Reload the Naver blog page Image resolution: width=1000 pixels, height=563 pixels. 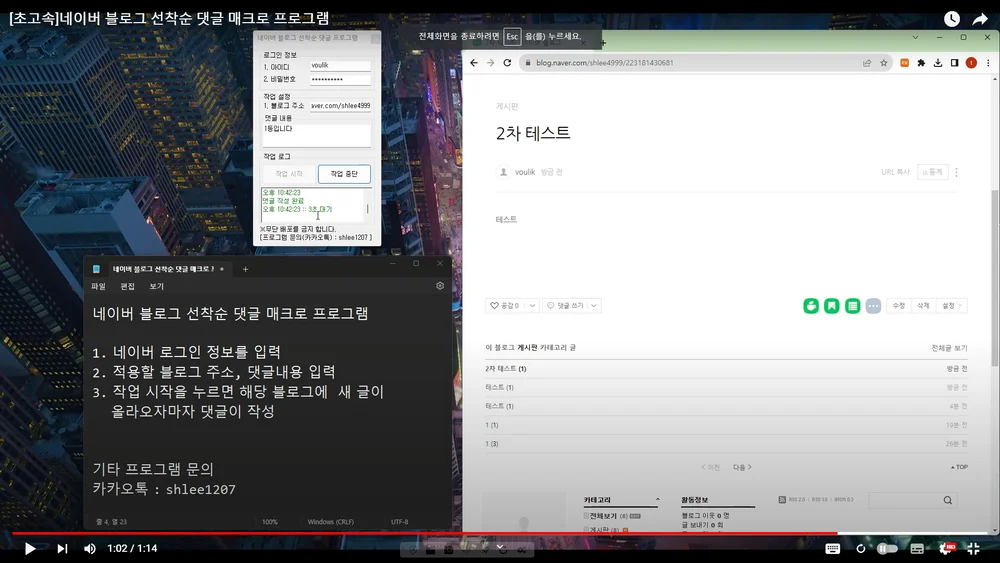point(507,62)
